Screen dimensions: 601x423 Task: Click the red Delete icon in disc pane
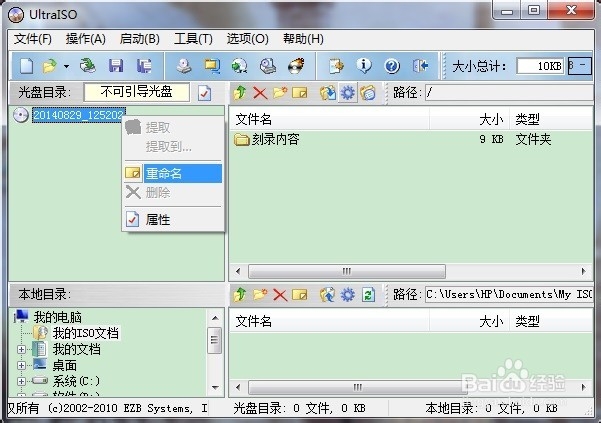pos(260,93)
